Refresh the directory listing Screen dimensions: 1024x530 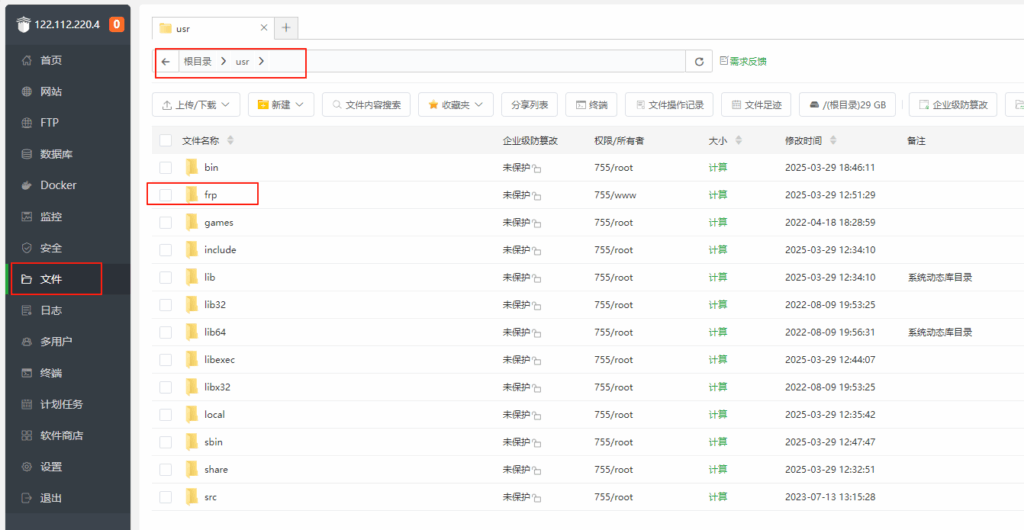(699, 61)
